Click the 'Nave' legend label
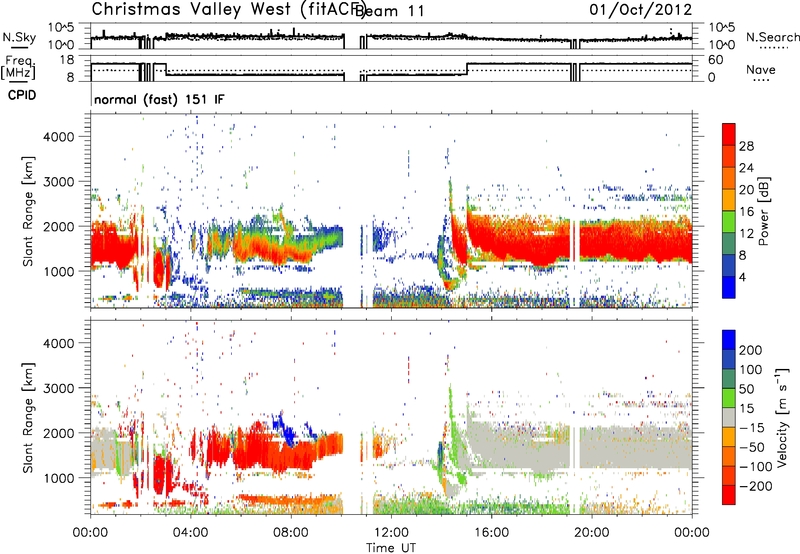Screen dimensions: 800x554 [x=761, y=69]
